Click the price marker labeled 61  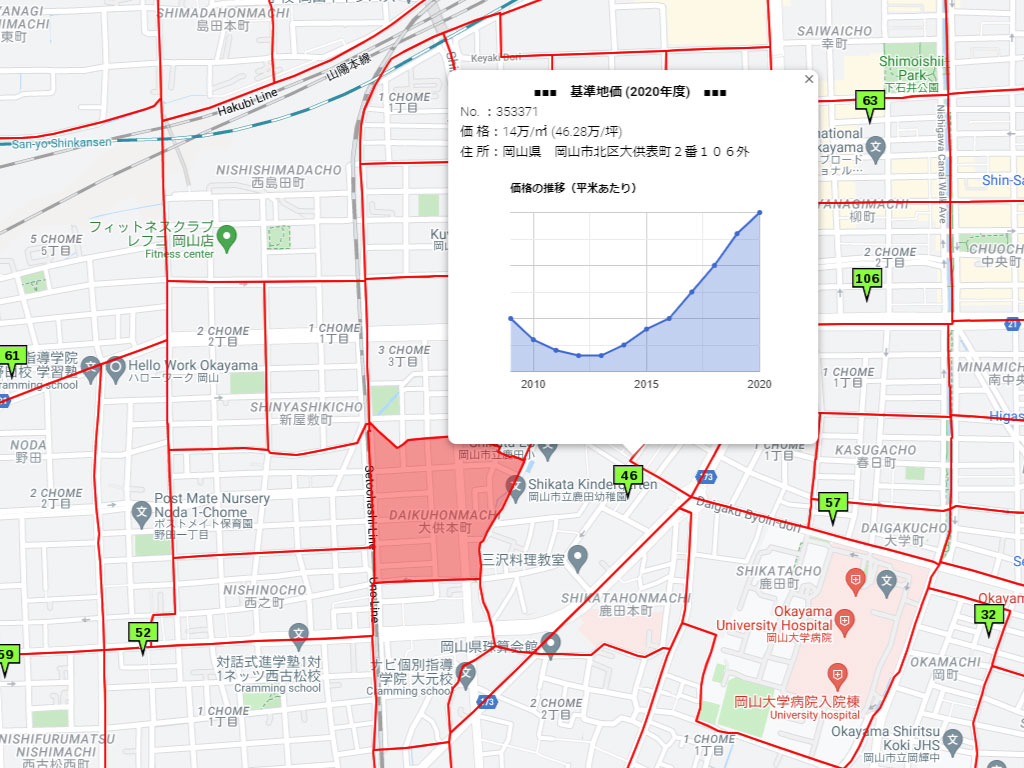(x=12, y=357)
